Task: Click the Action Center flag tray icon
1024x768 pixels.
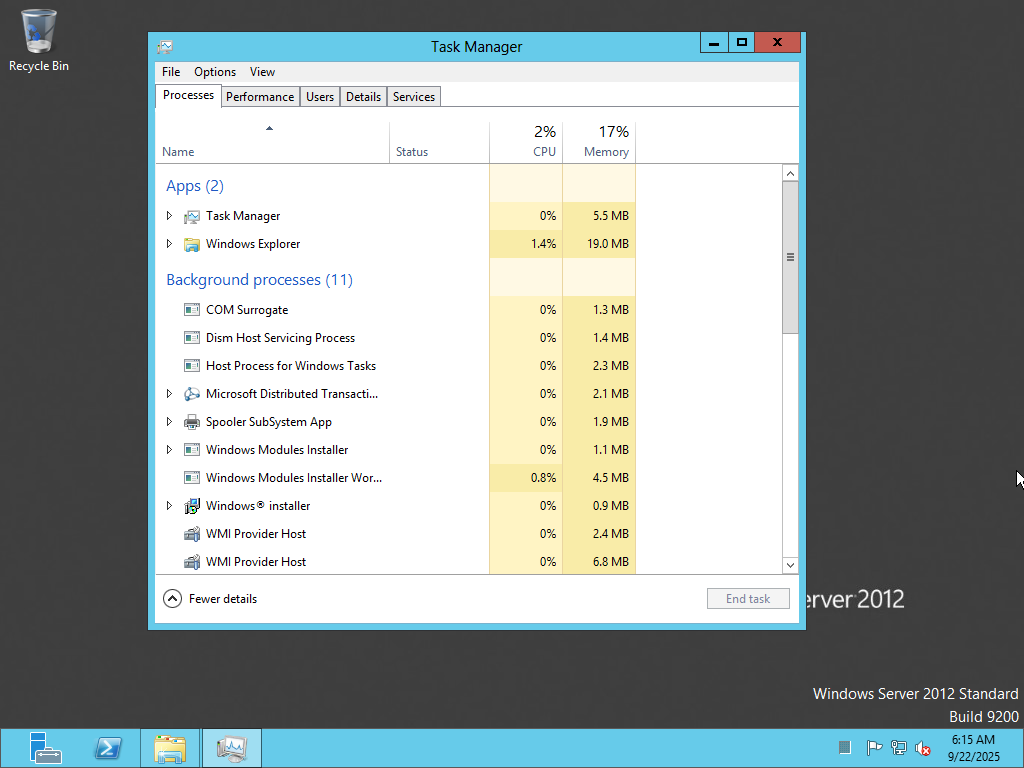Action: point(873,748)
